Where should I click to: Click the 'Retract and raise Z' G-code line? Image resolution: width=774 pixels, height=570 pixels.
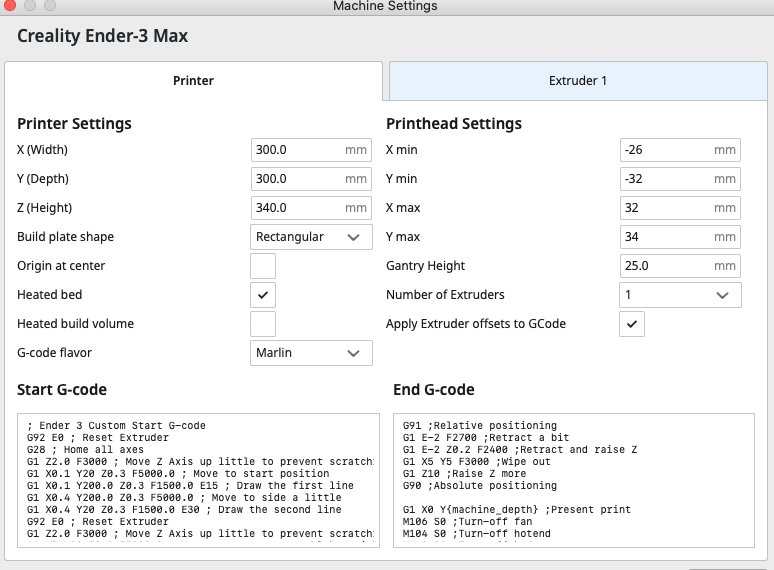click(520, 450)
